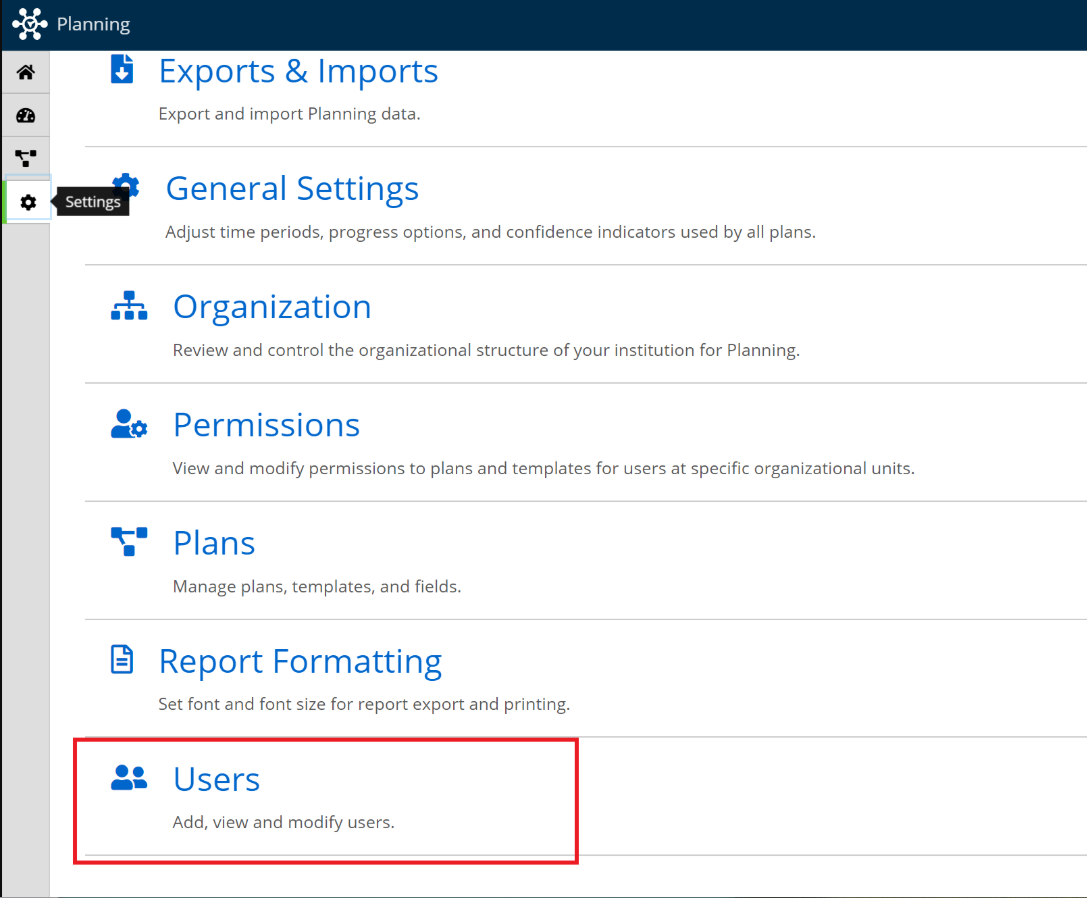
Task: Click the Permissions user-gear icon
Action: (128, 423)
